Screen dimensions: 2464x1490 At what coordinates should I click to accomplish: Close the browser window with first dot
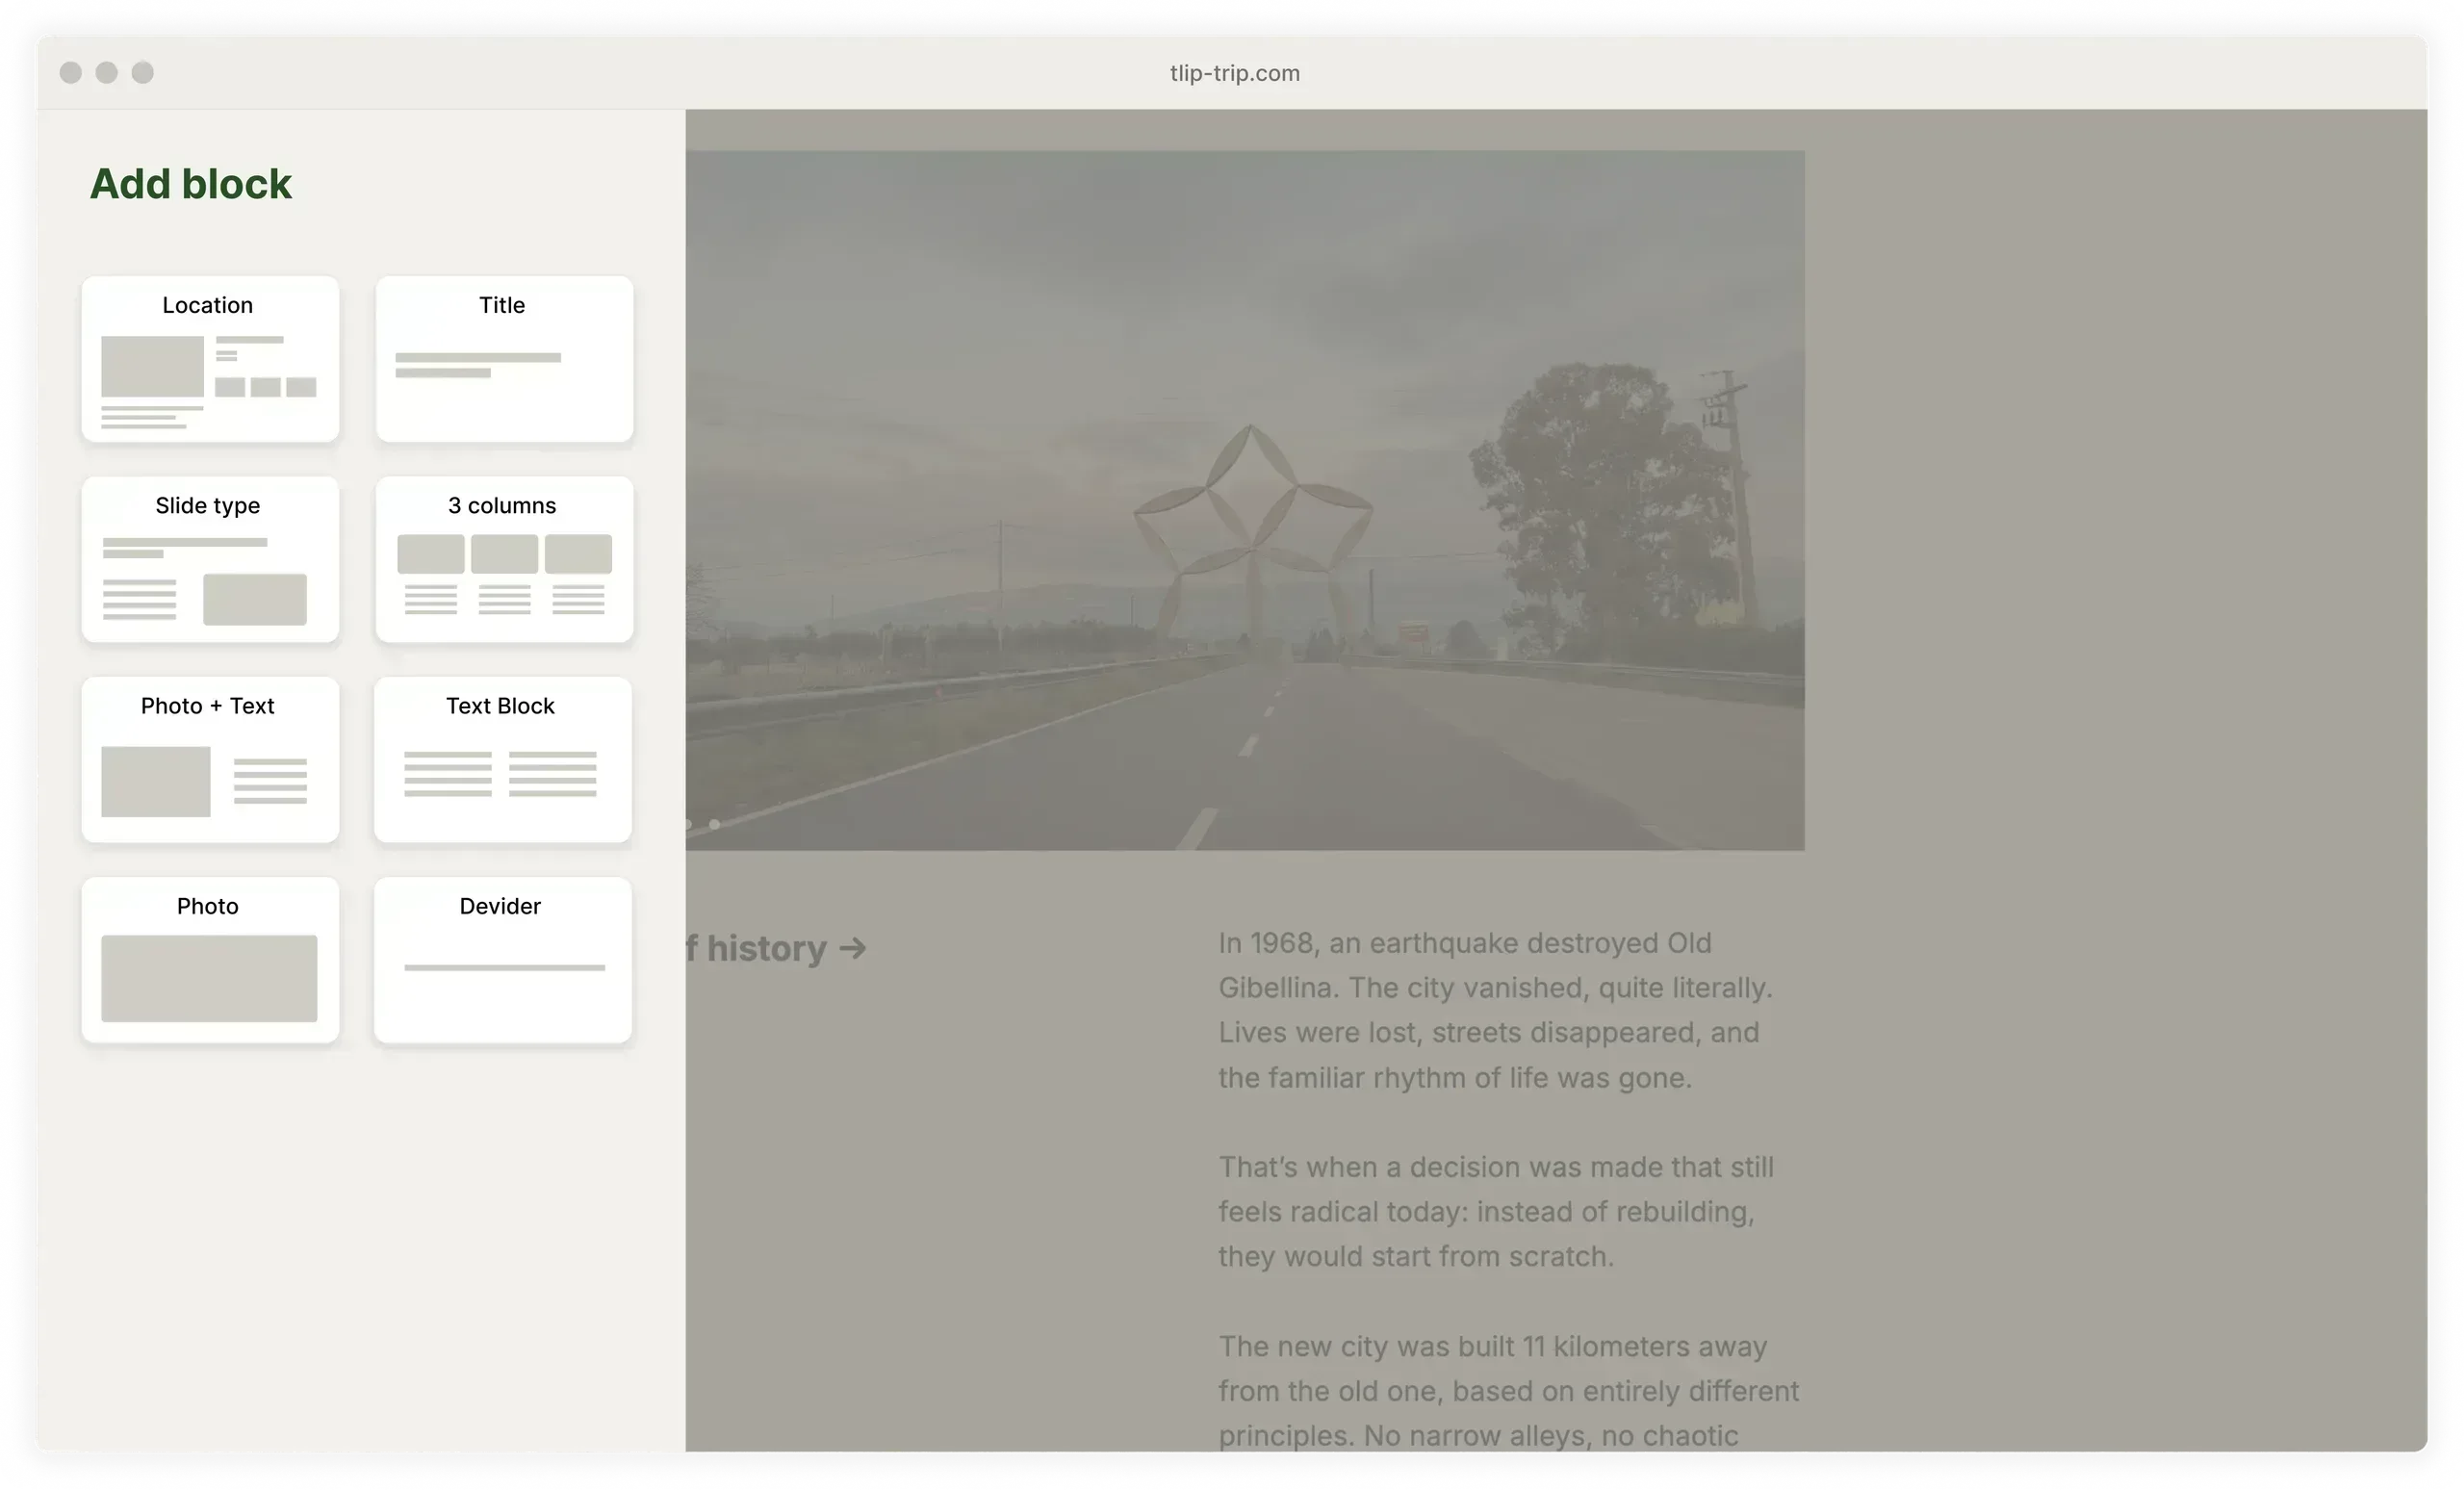(x=71, y=72)
